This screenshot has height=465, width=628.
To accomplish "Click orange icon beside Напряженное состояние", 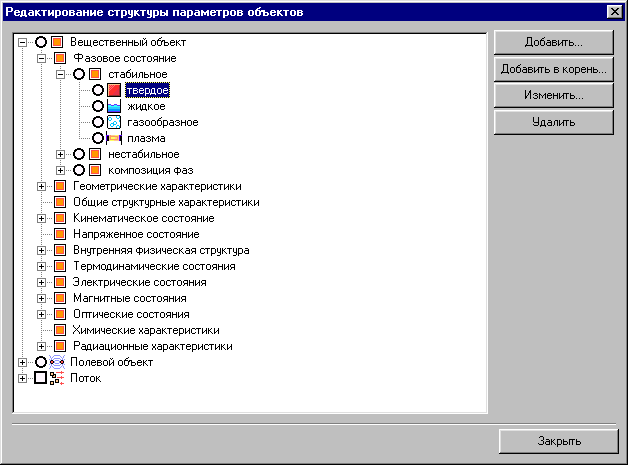I will click(60, 234).
